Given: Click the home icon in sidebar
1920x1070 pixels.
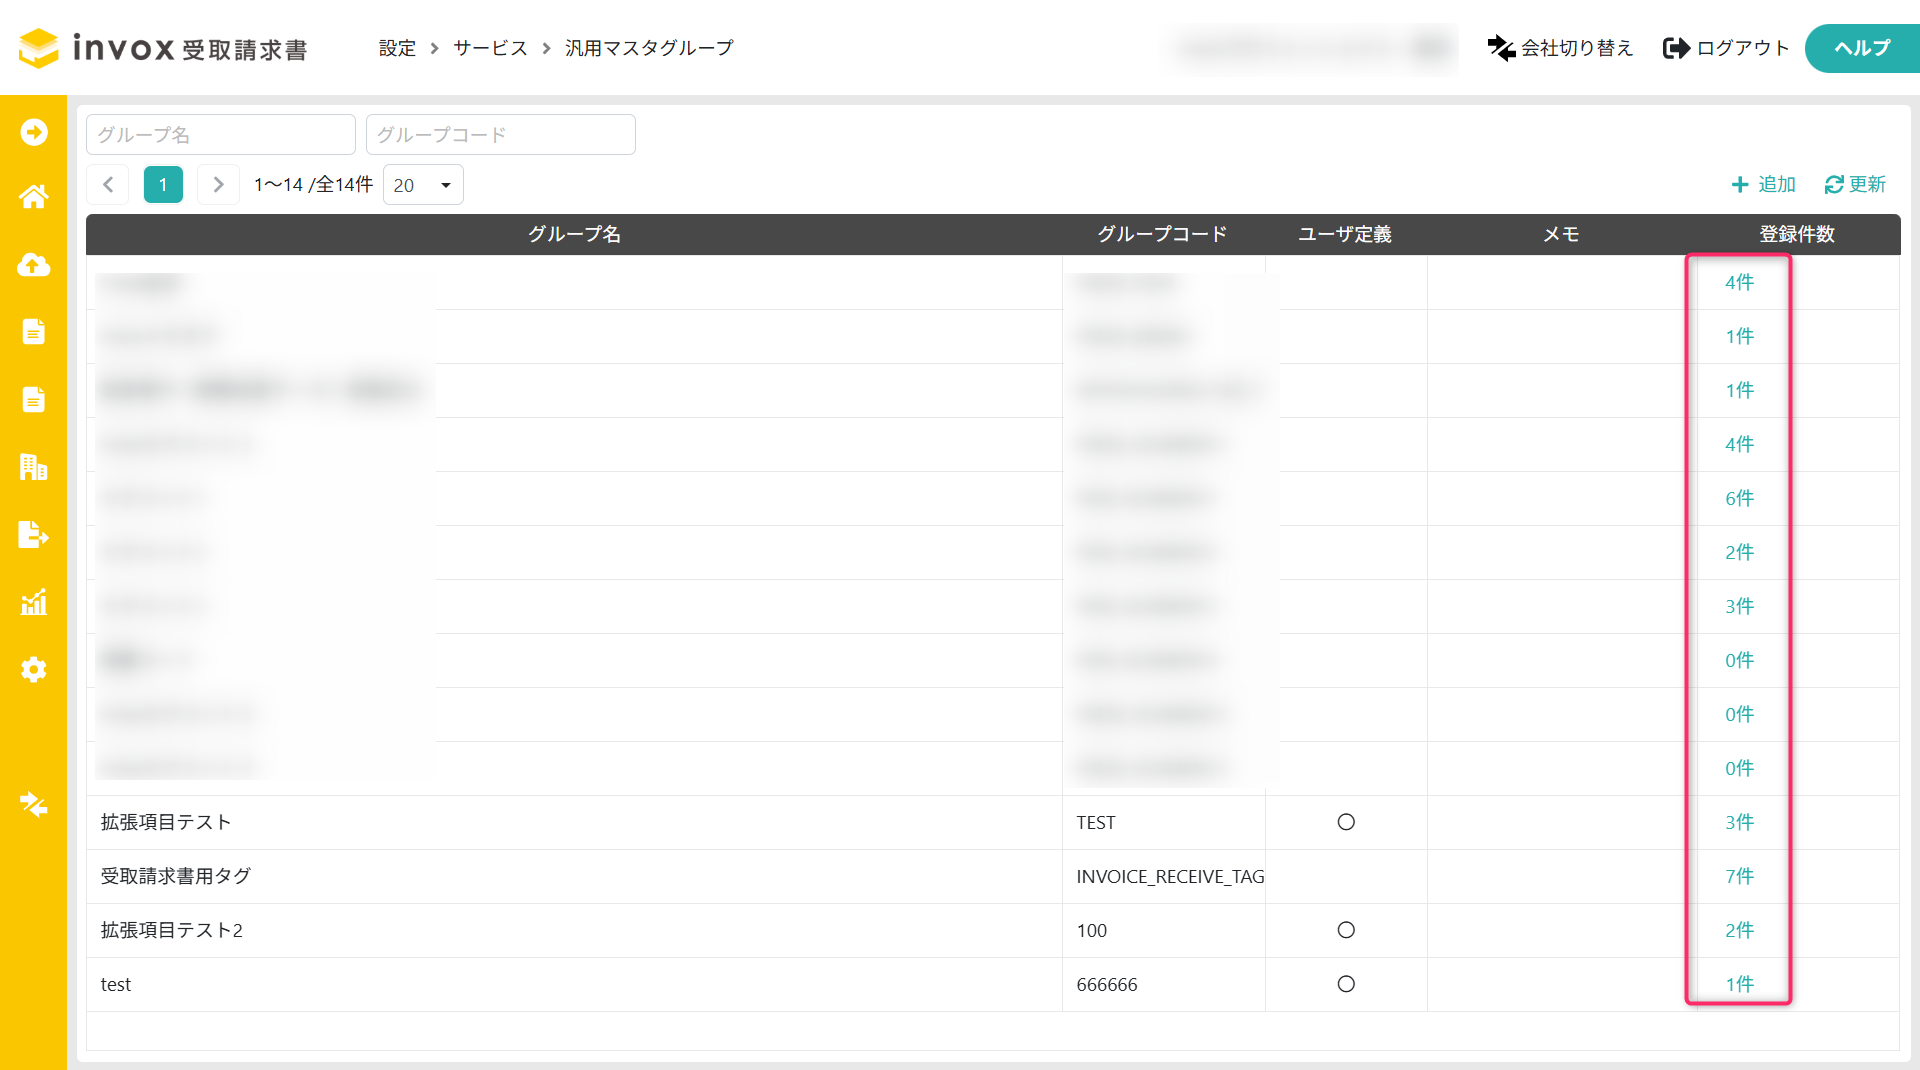Looking at the screenshot, I should pos(33,197).
